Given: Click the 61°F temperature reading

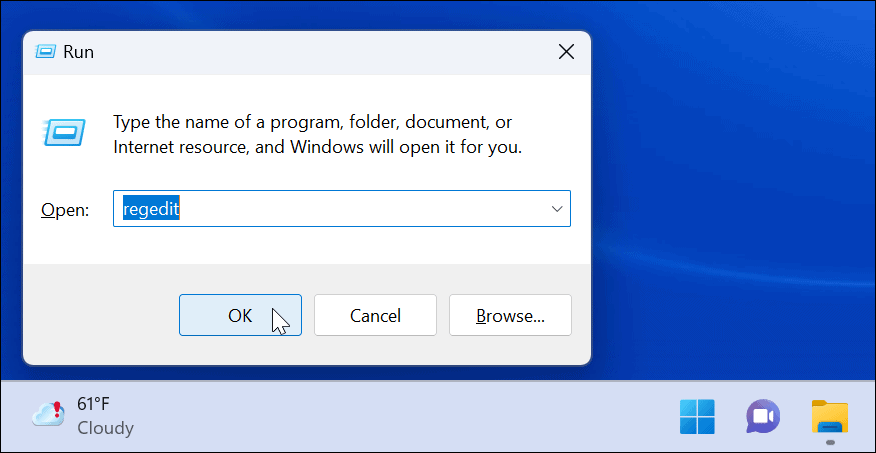Looking at the screenshot, I should coord(94,404).
